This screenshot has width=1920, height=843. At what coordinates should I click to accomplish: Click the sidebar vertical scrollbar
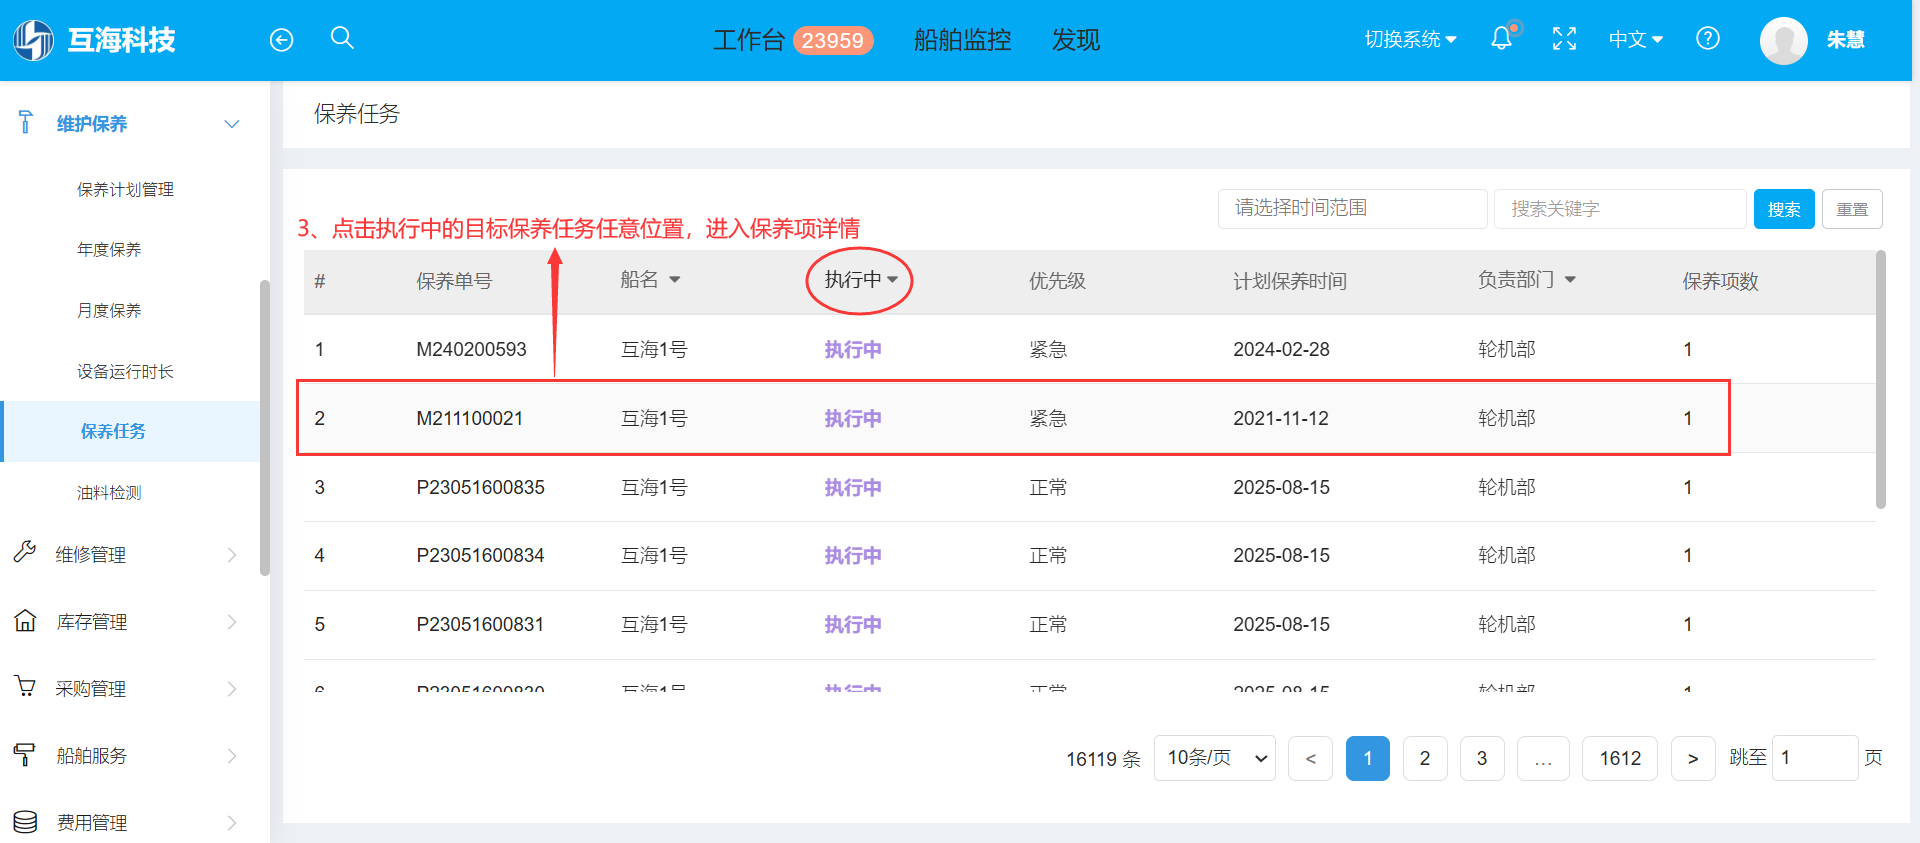coord(265,428)
